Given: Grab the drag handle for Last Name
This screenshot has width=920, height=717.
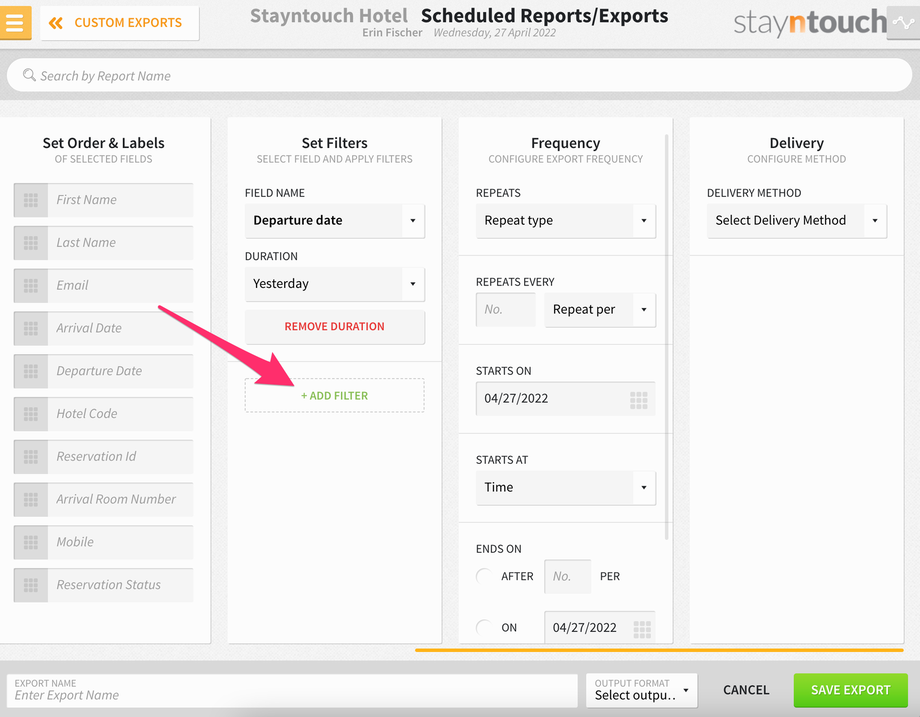Looking at the screenshot, I should click(x=31, y=243).
